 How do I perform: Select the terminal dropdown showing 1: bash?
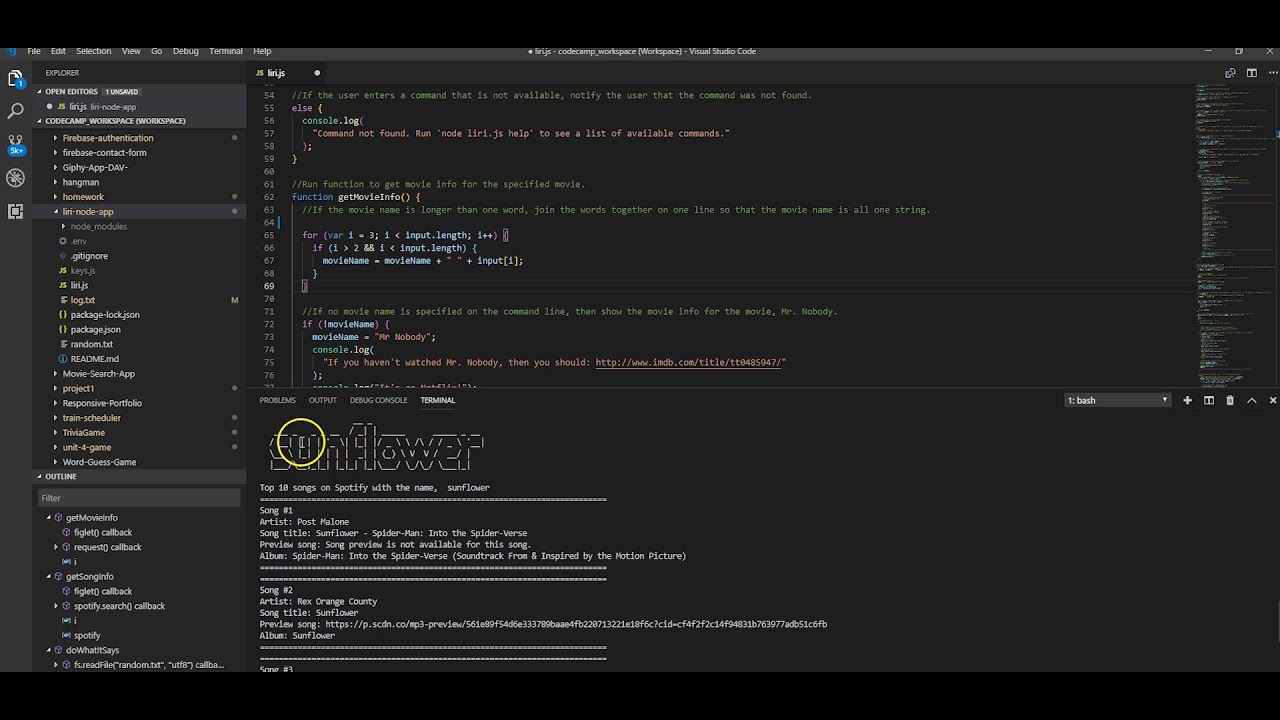pos(1117,400)
